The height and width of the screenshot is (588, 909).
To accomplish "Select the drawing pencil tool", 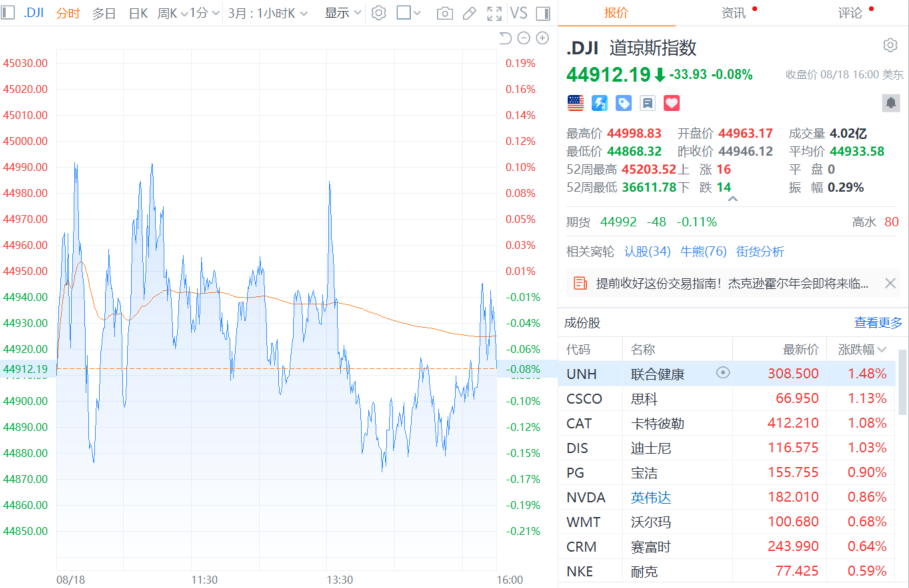I will pyautogui.click(x=470, y=13).
